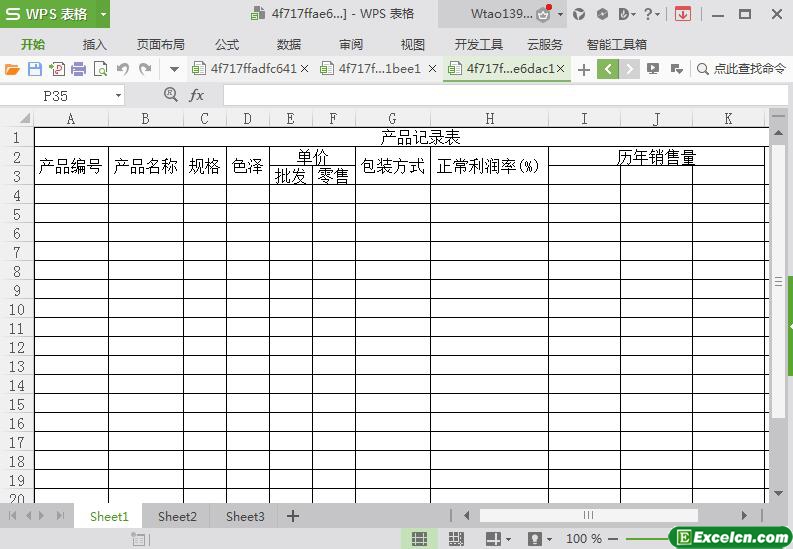The height and width of the screenshot is (549, 793).
Task: Click the export to PDF icon
Action: (57, 69)
